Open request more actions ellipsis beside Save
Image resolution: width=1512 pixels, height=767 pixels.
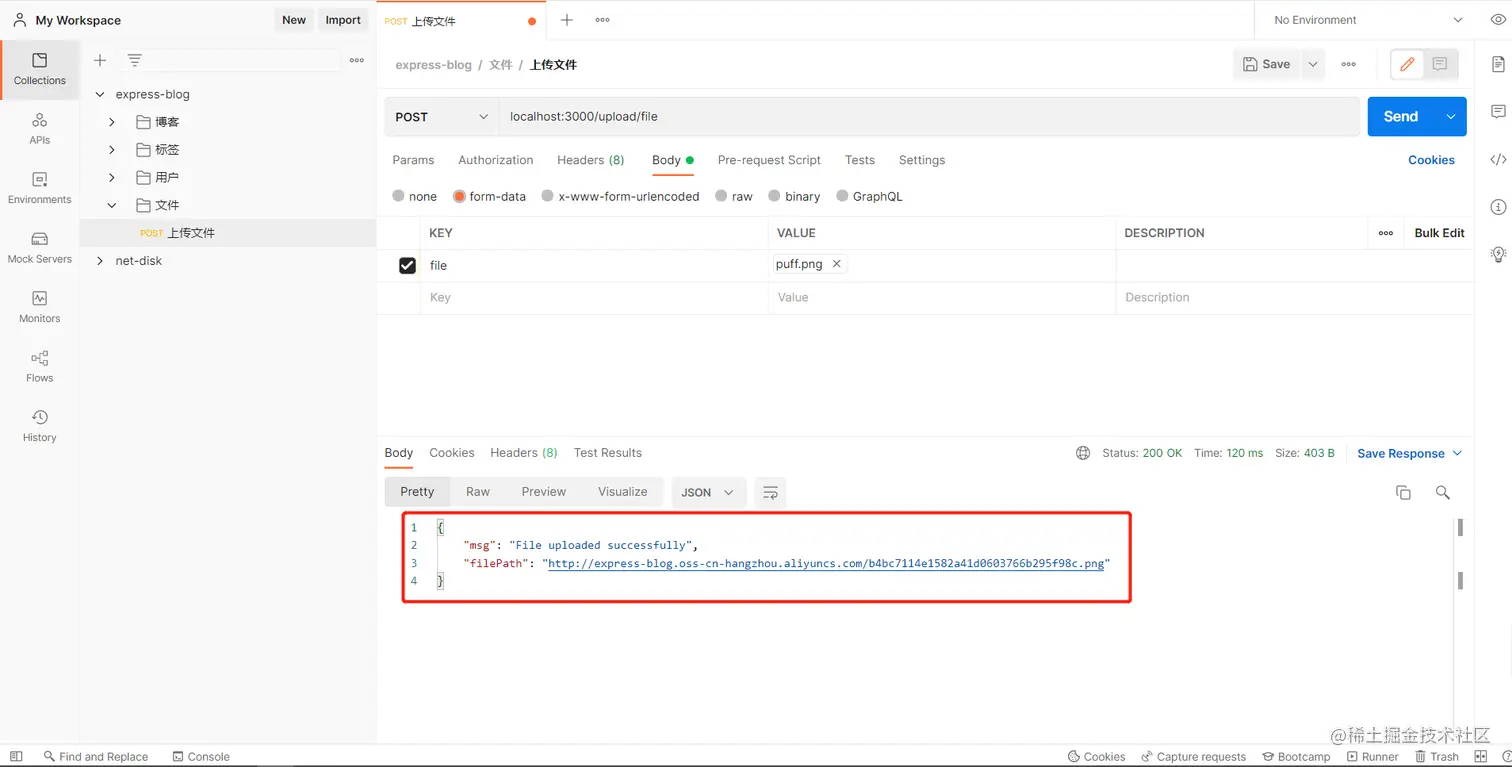[x=1348, y=64]
